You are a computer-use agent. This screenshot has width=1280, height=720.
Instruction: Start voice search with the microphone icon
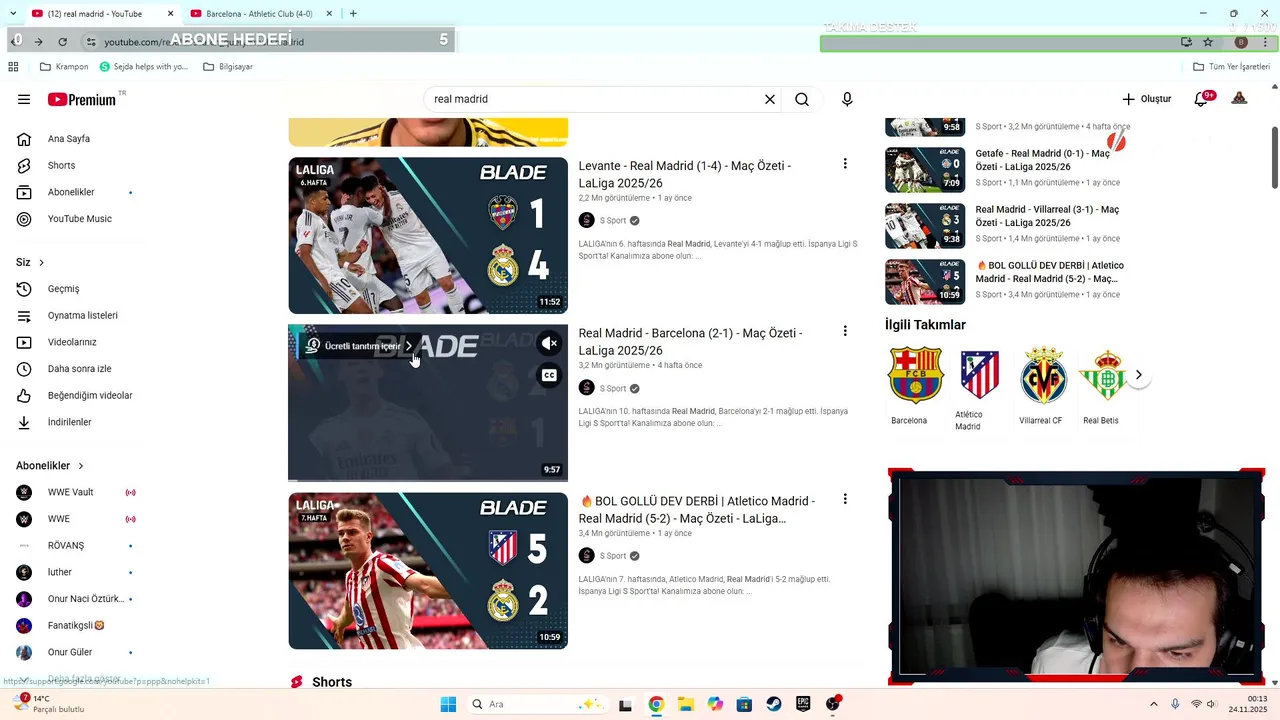point(847,99)
